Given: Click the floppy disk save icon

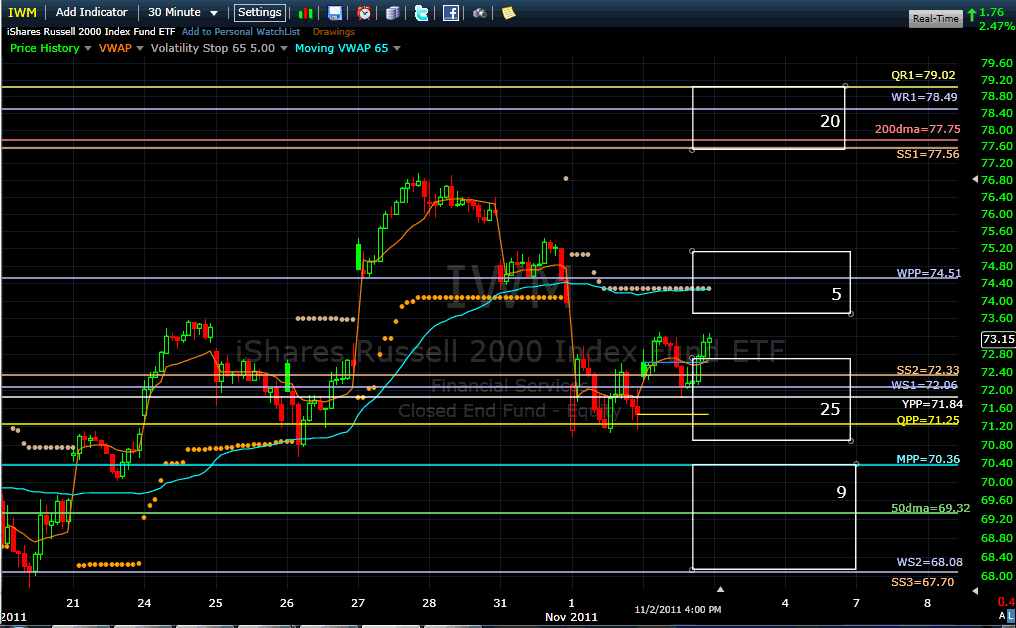Looking at the screenshot, I should point(334,13).
